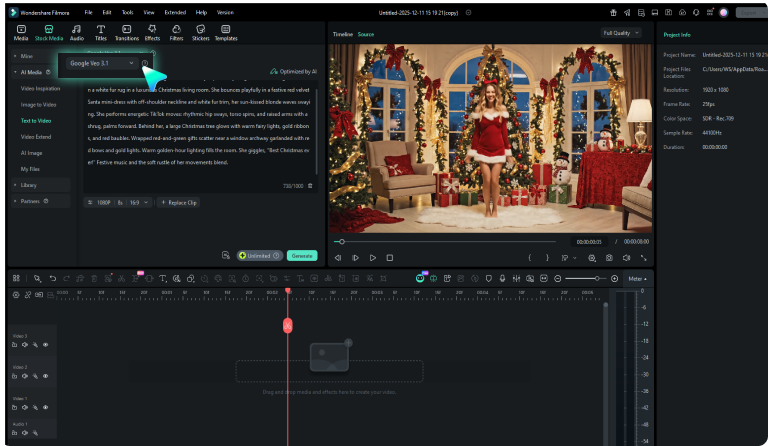Hide the Video 3 track
768x446 pixels.
point(46,345)
